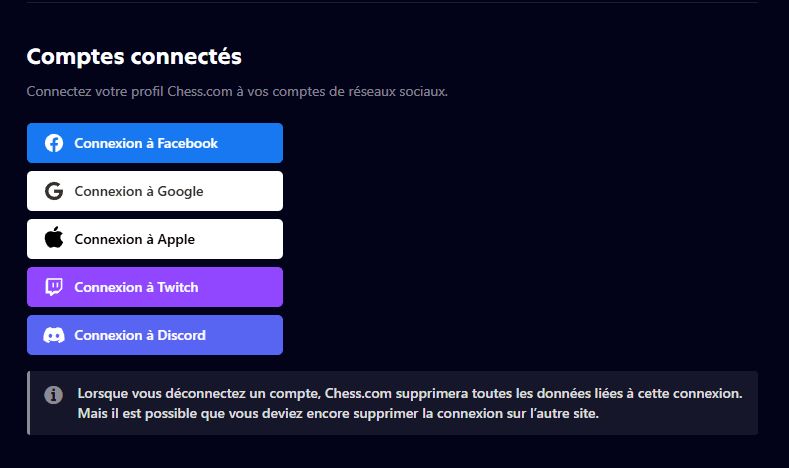Screen dimensions: 789x468
Task: Click the grey accent bar of the notice
Action: [28, 403]
